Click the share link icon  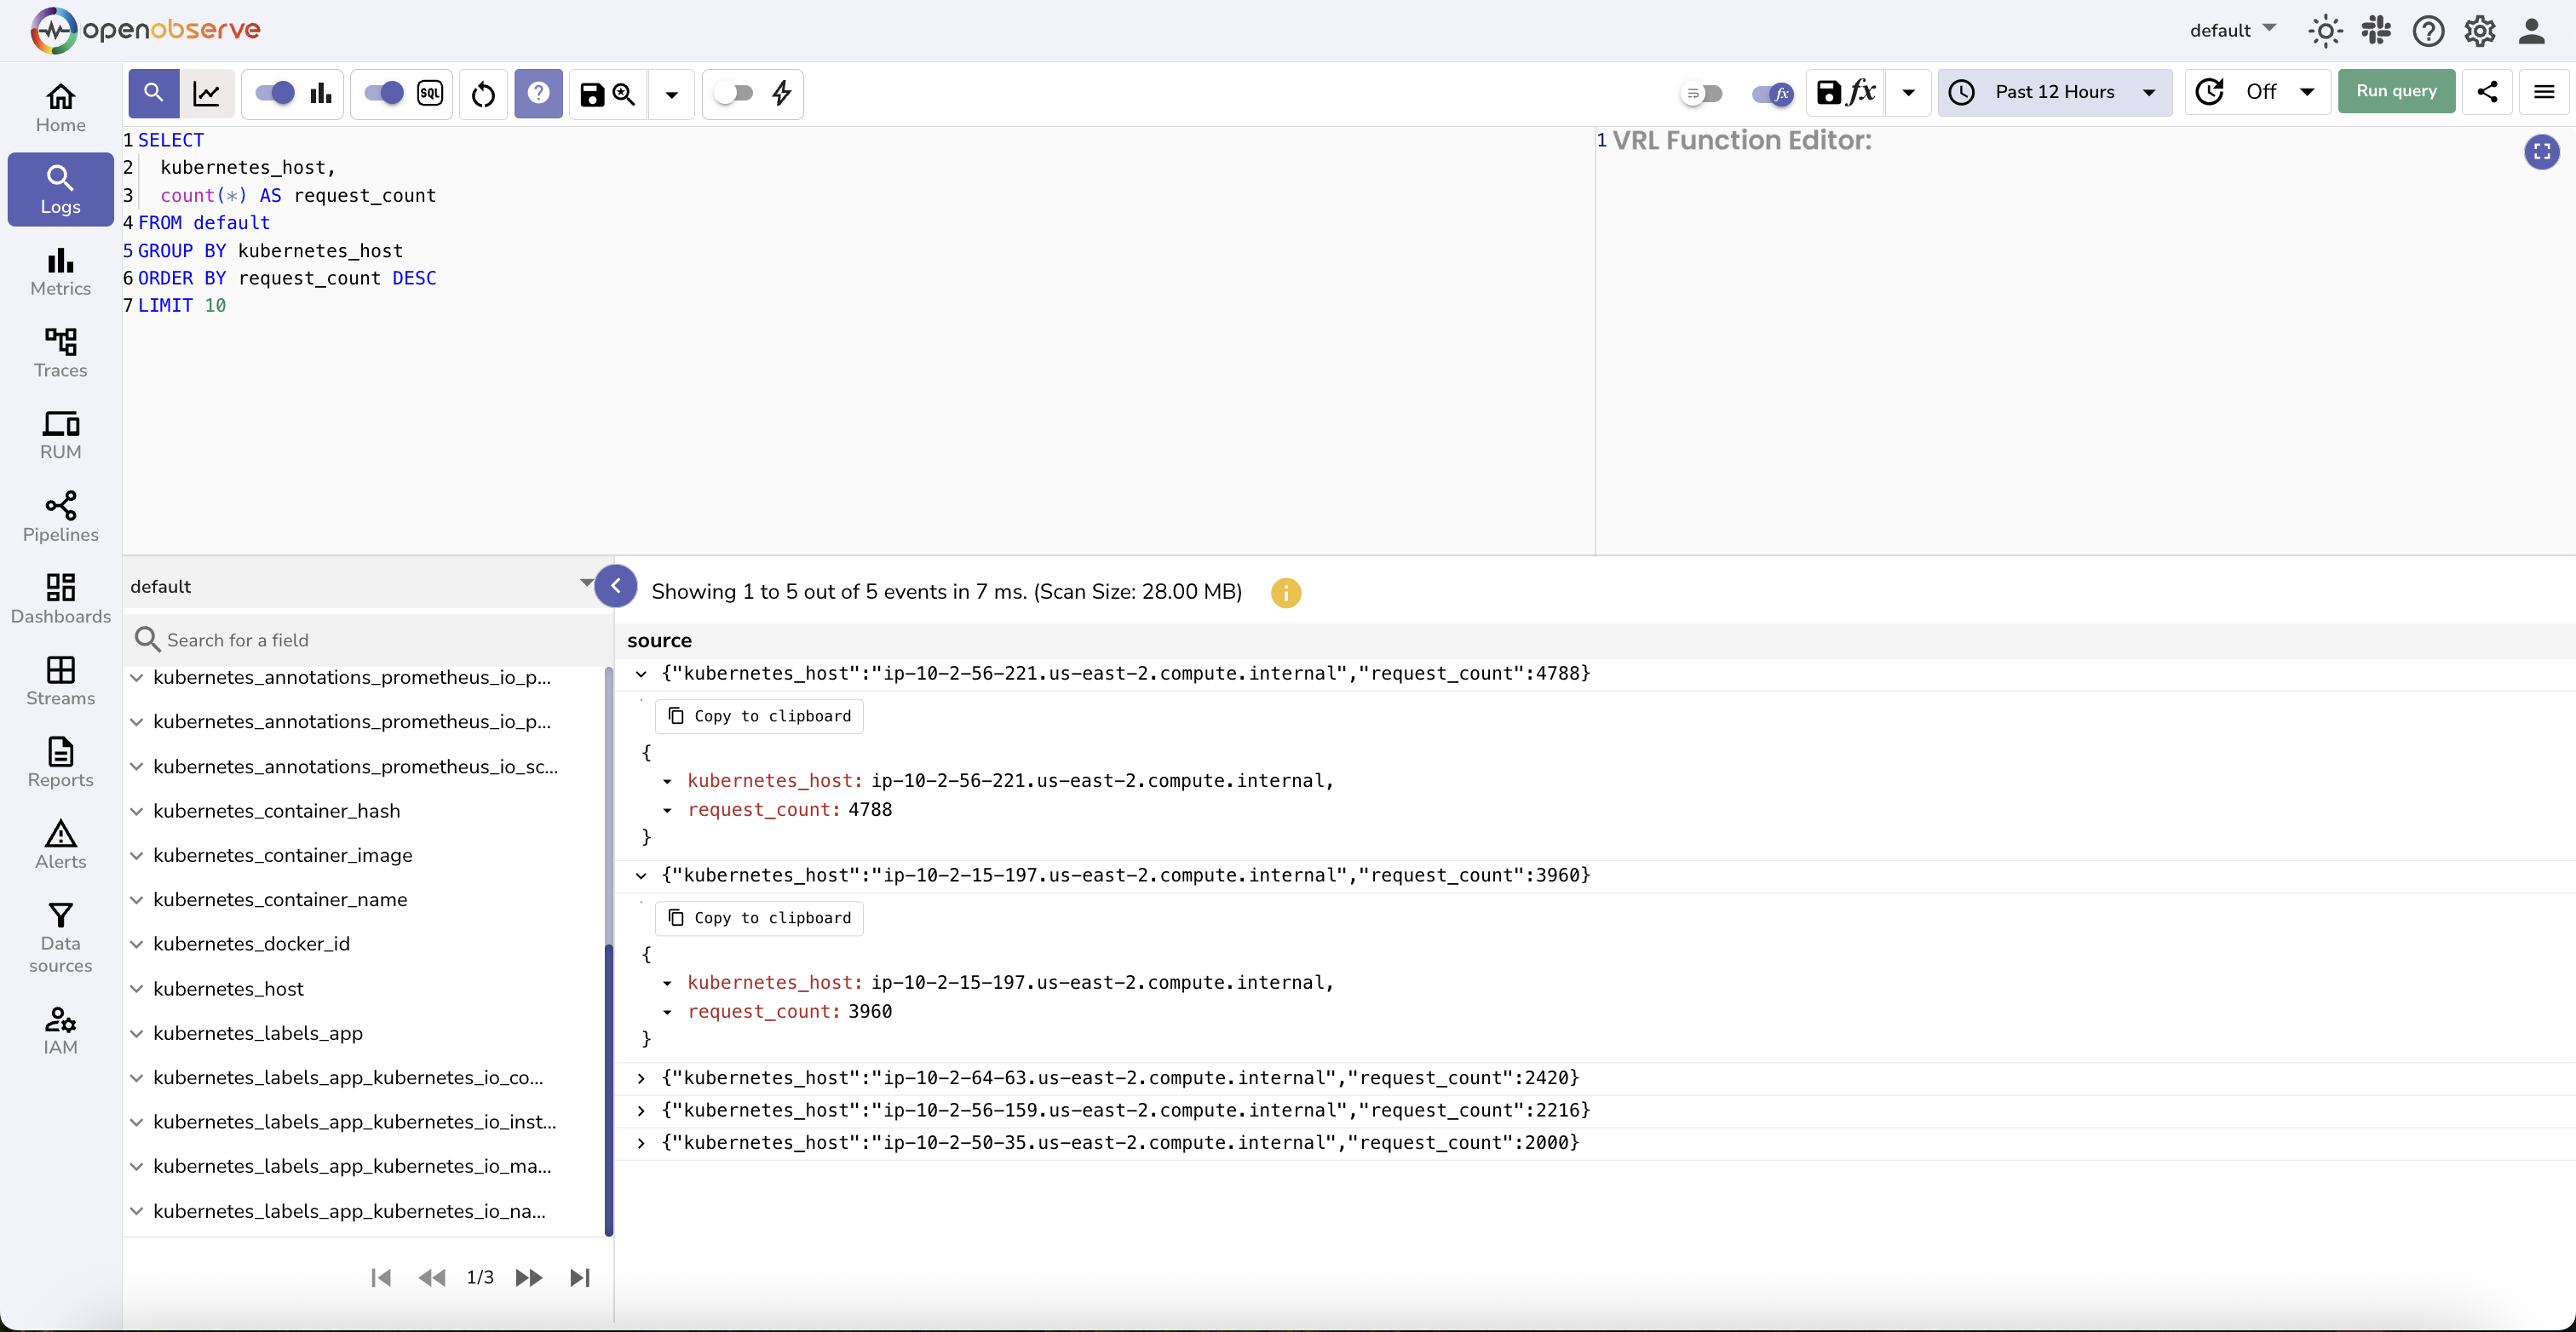(2487, 92)
